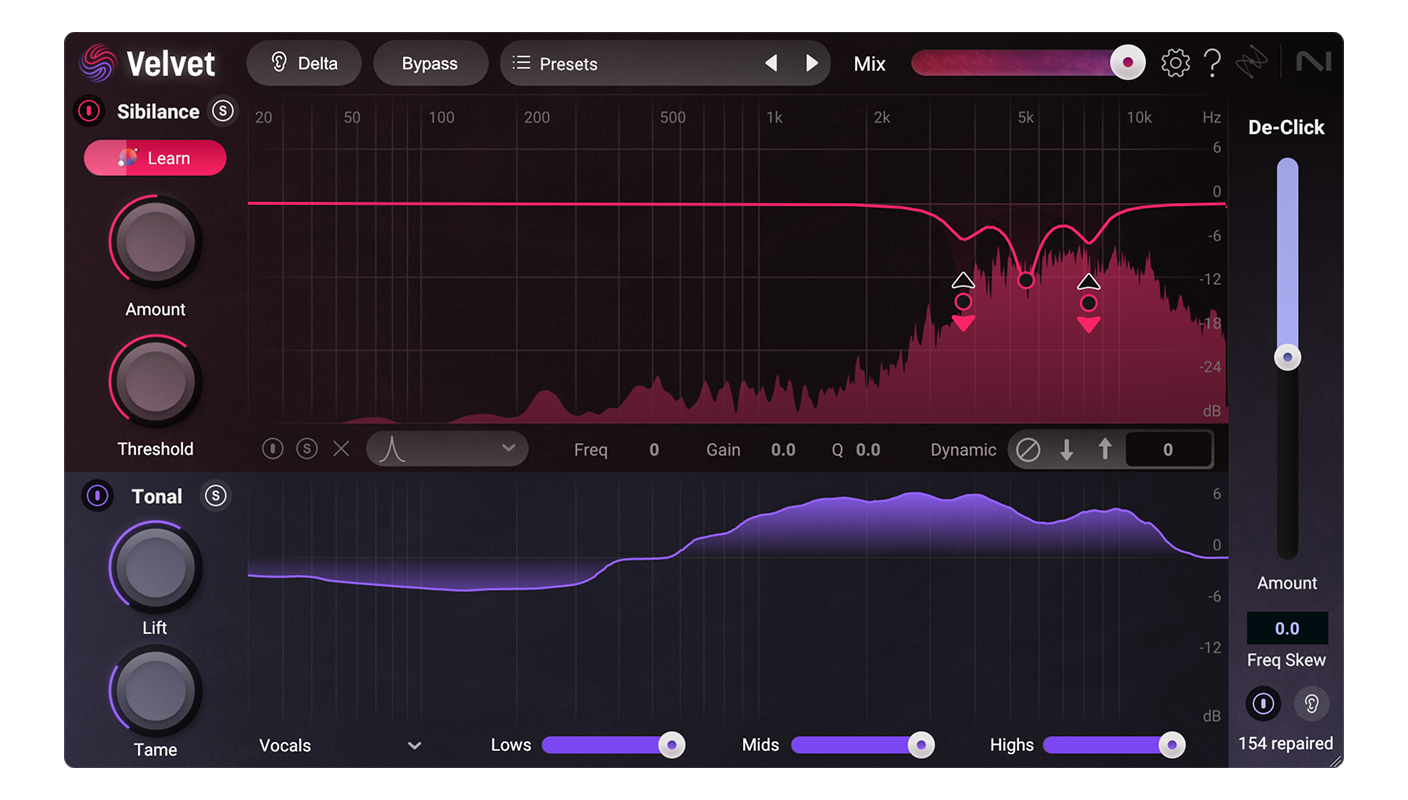Set Dynamic mode to off

[x=1028, y=450]
